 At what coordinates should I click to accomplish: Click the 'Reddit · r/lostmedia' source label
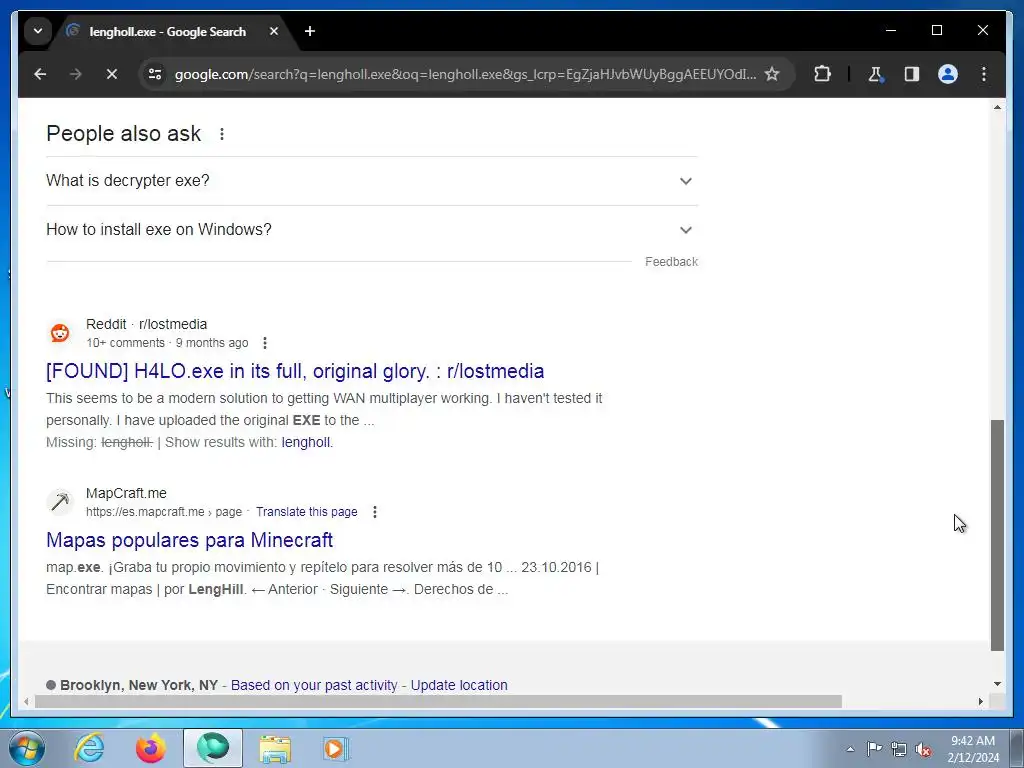(146, 325)
